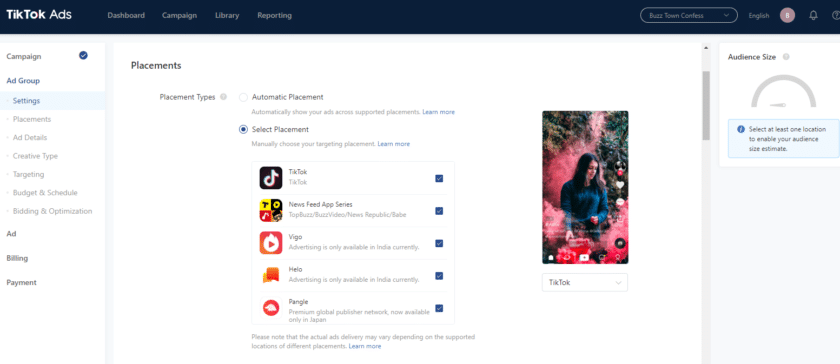Select the Automatic Placement radio button
This screenshot has height=364, width=840.
tap(244, 98)
